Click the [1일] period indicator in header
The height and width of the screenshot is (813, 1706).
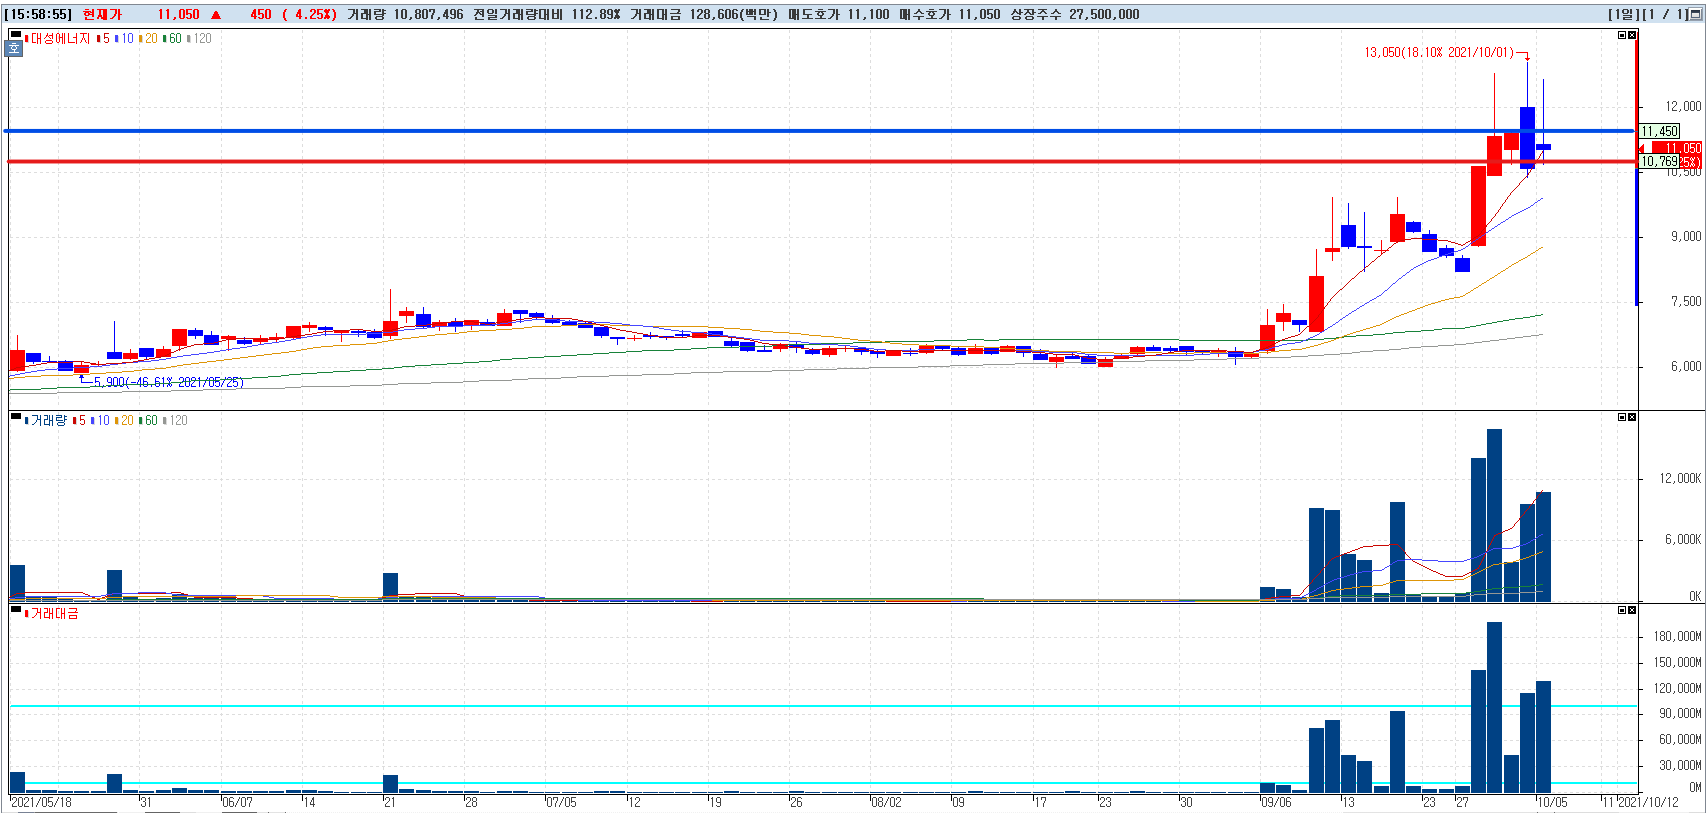(x=1624, y=15)
